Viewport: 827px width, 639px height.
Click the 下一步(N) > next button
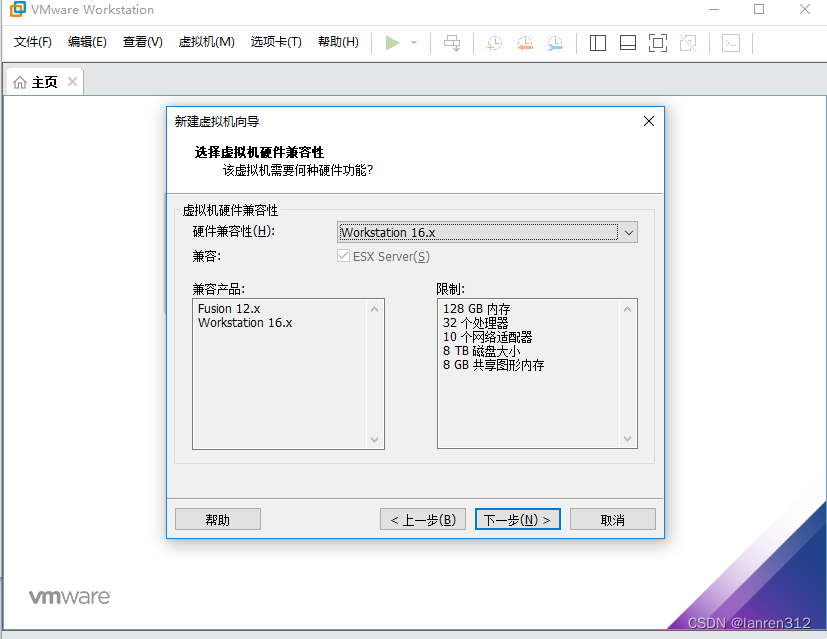517,519
